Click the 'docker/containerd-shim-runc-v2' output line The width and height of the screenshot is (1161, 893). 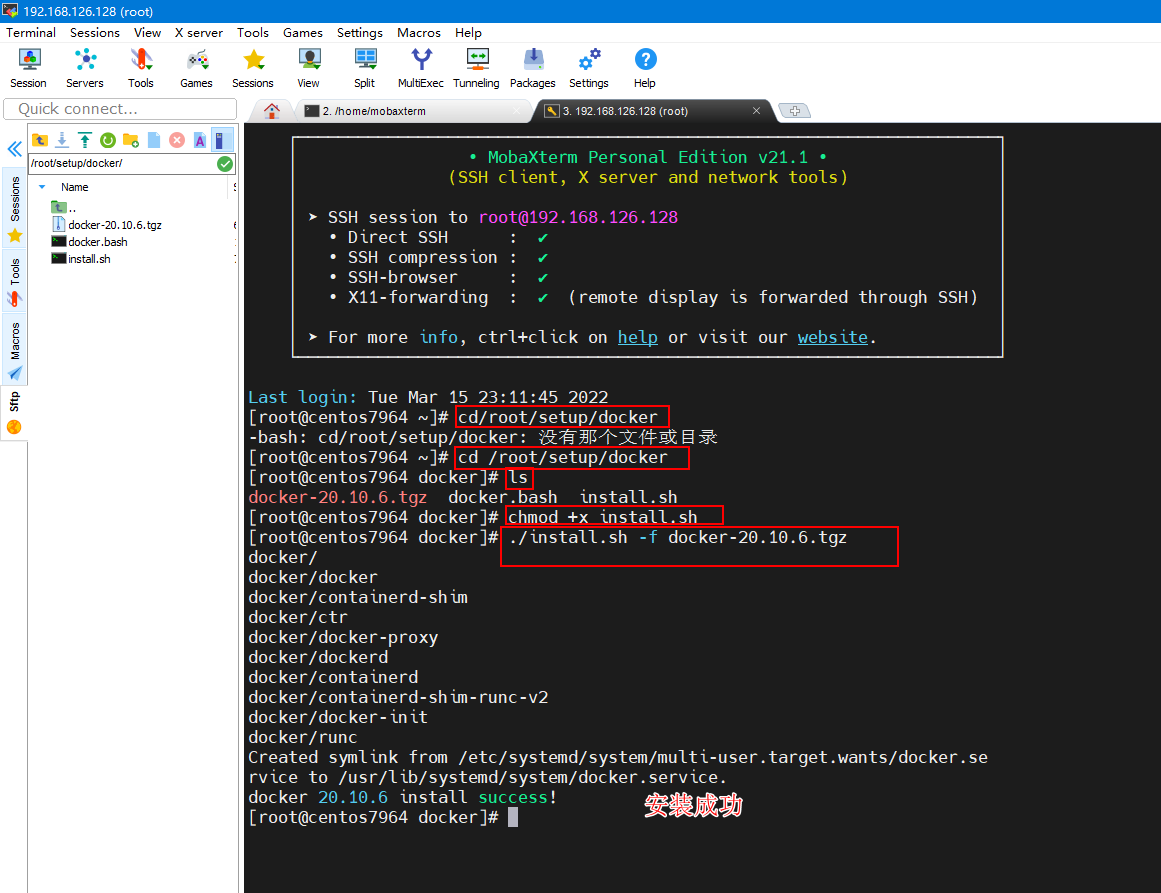click(398, 698)
